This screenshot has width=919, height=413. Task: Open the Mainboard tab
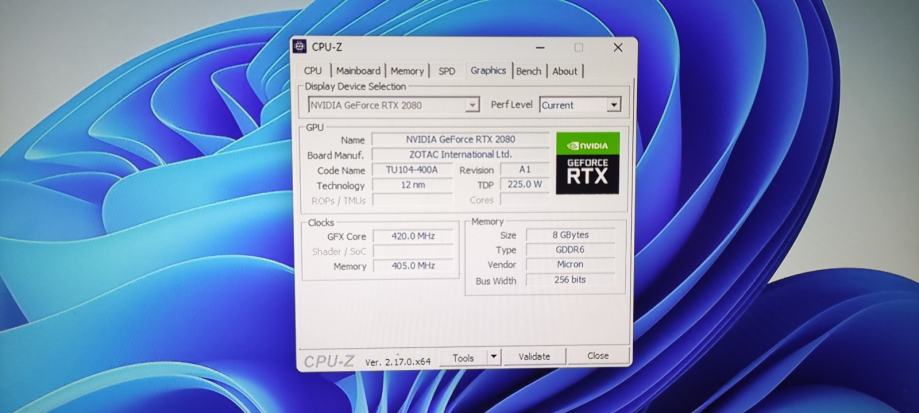[x=358, y=70]
